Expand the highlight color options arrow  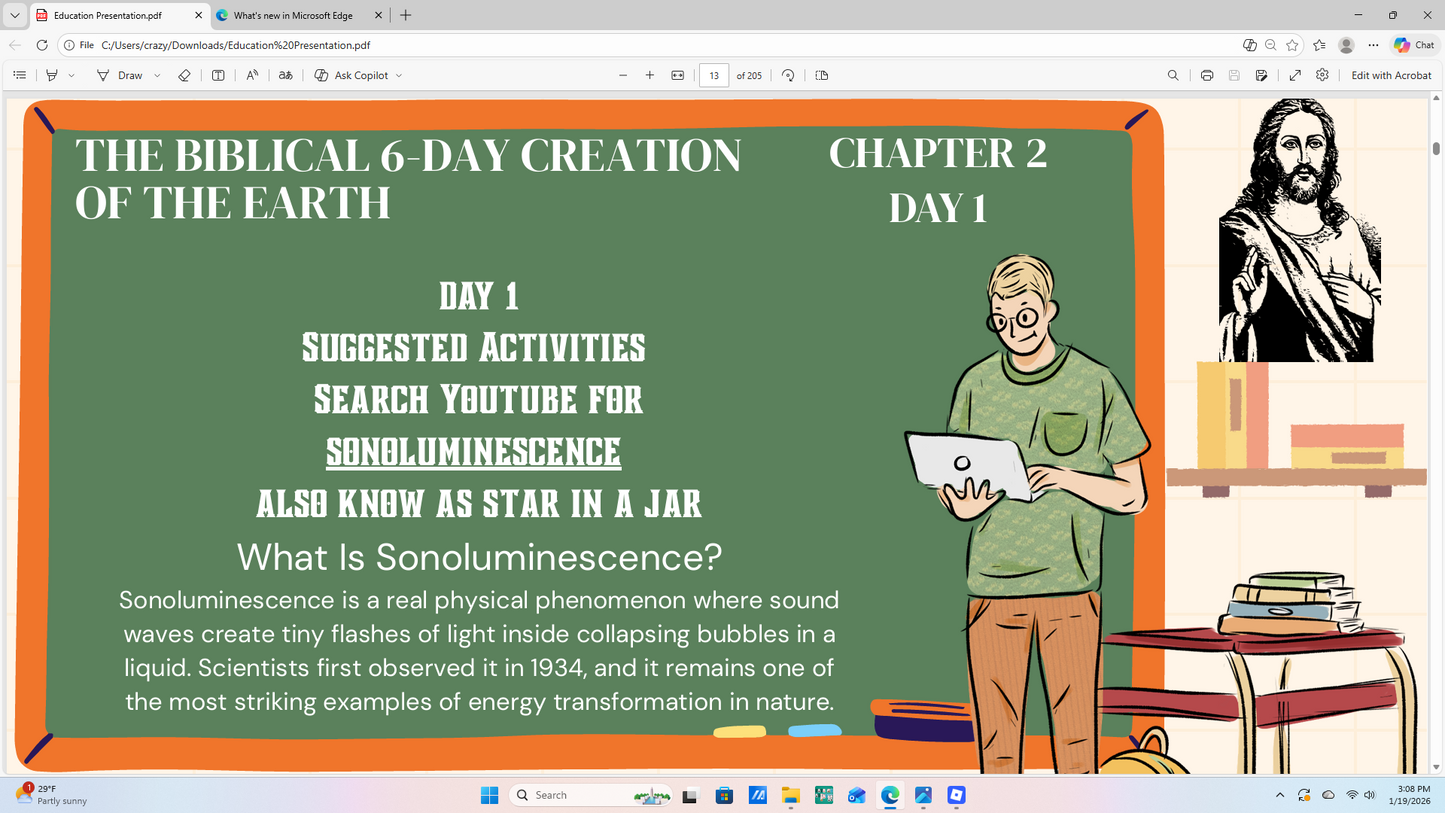[71, 75]
